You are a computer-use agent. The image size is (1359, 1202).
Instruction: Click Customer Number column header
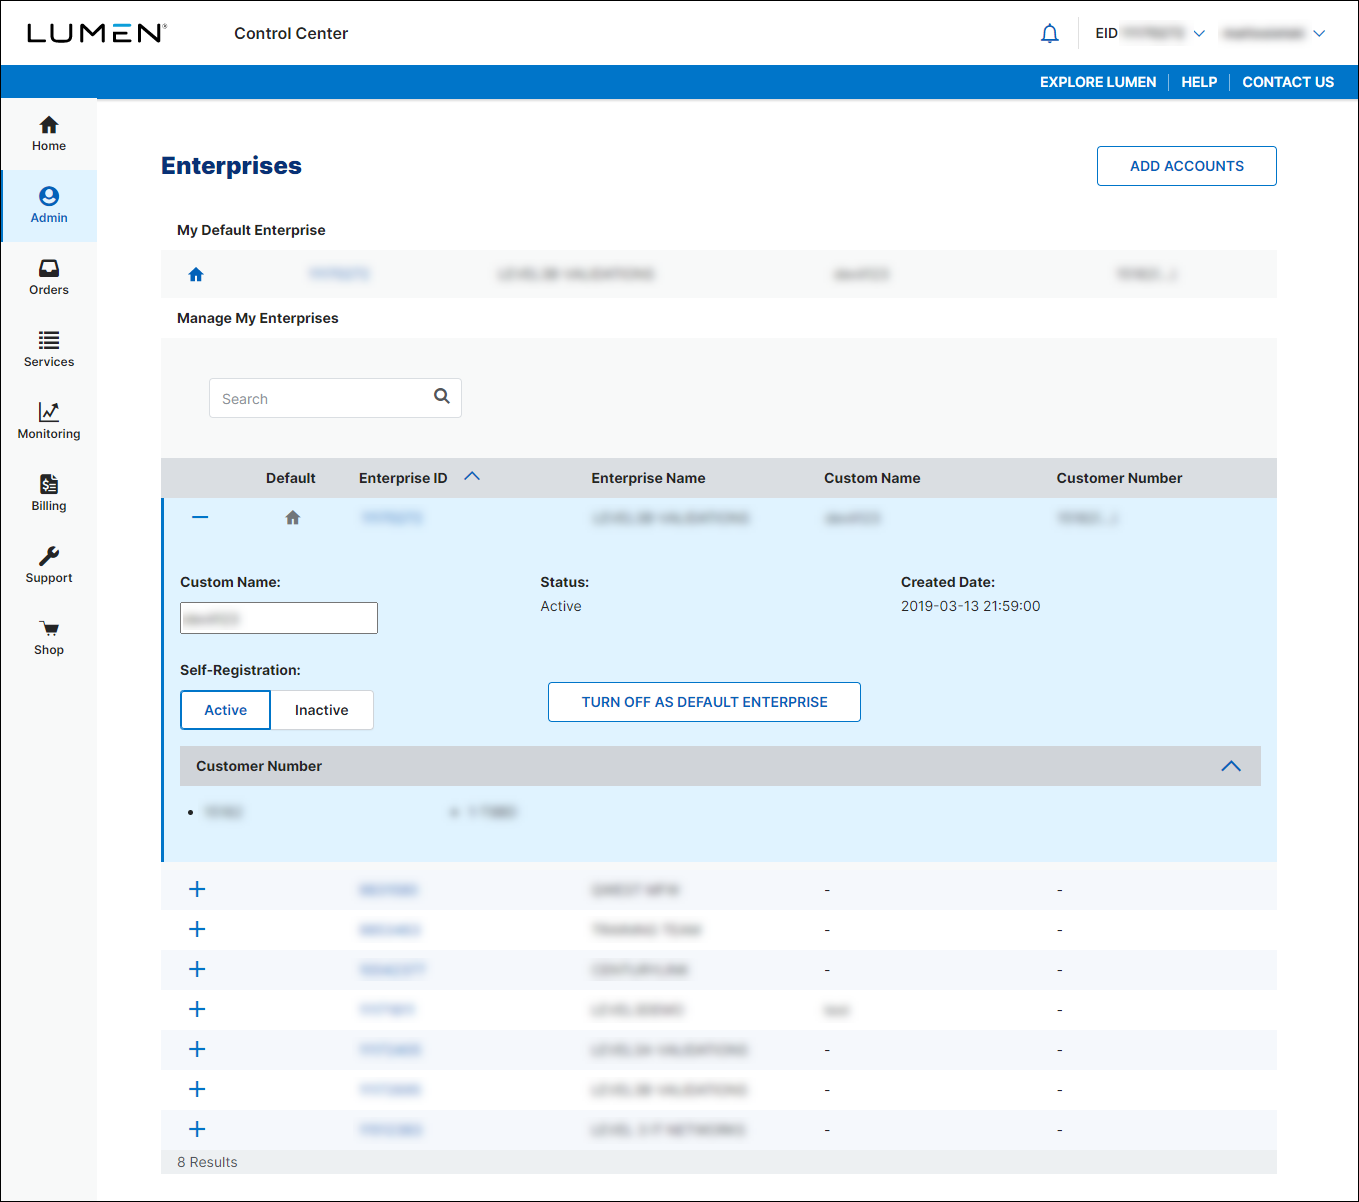coord(1119,478)
